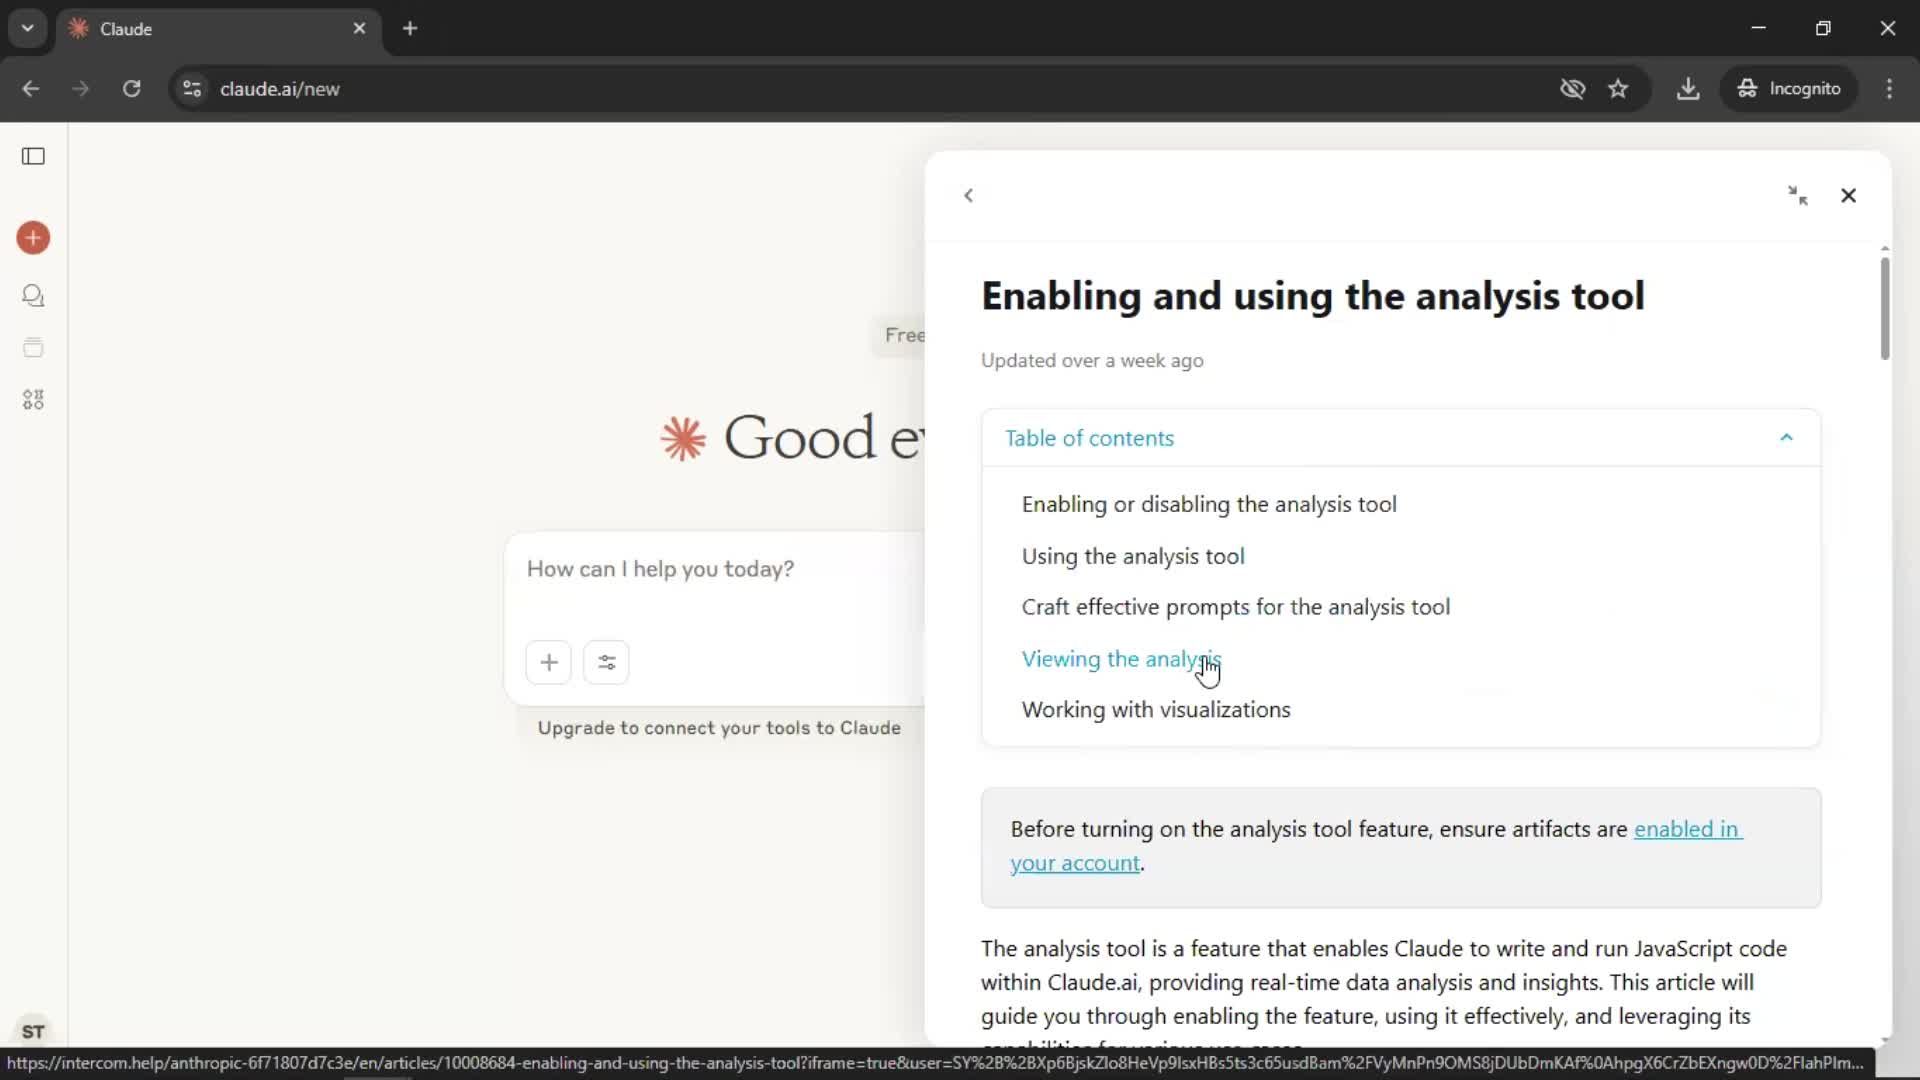
Task: Click the attachment plus button in the prompt box
Action: pyautogui.click(x=549, y=662)
